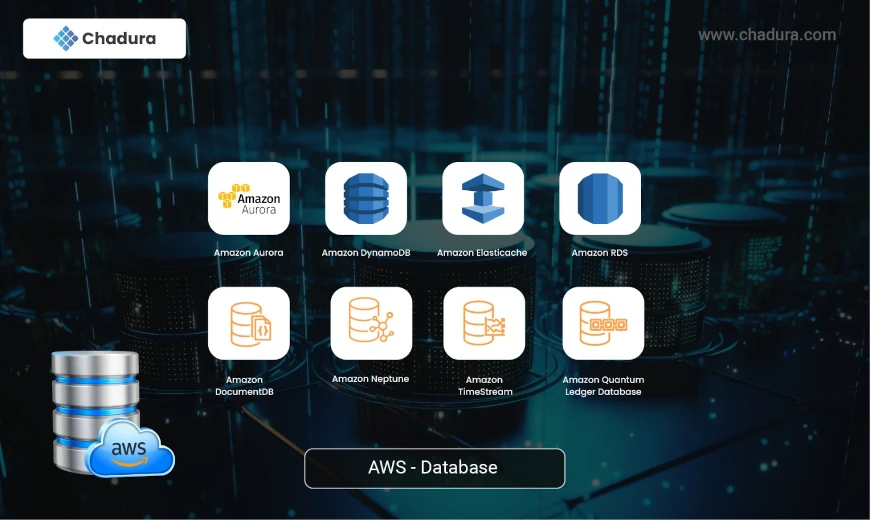
Task: Click the Amazon DynamoDB icon tile
Action: pos(366,198)
